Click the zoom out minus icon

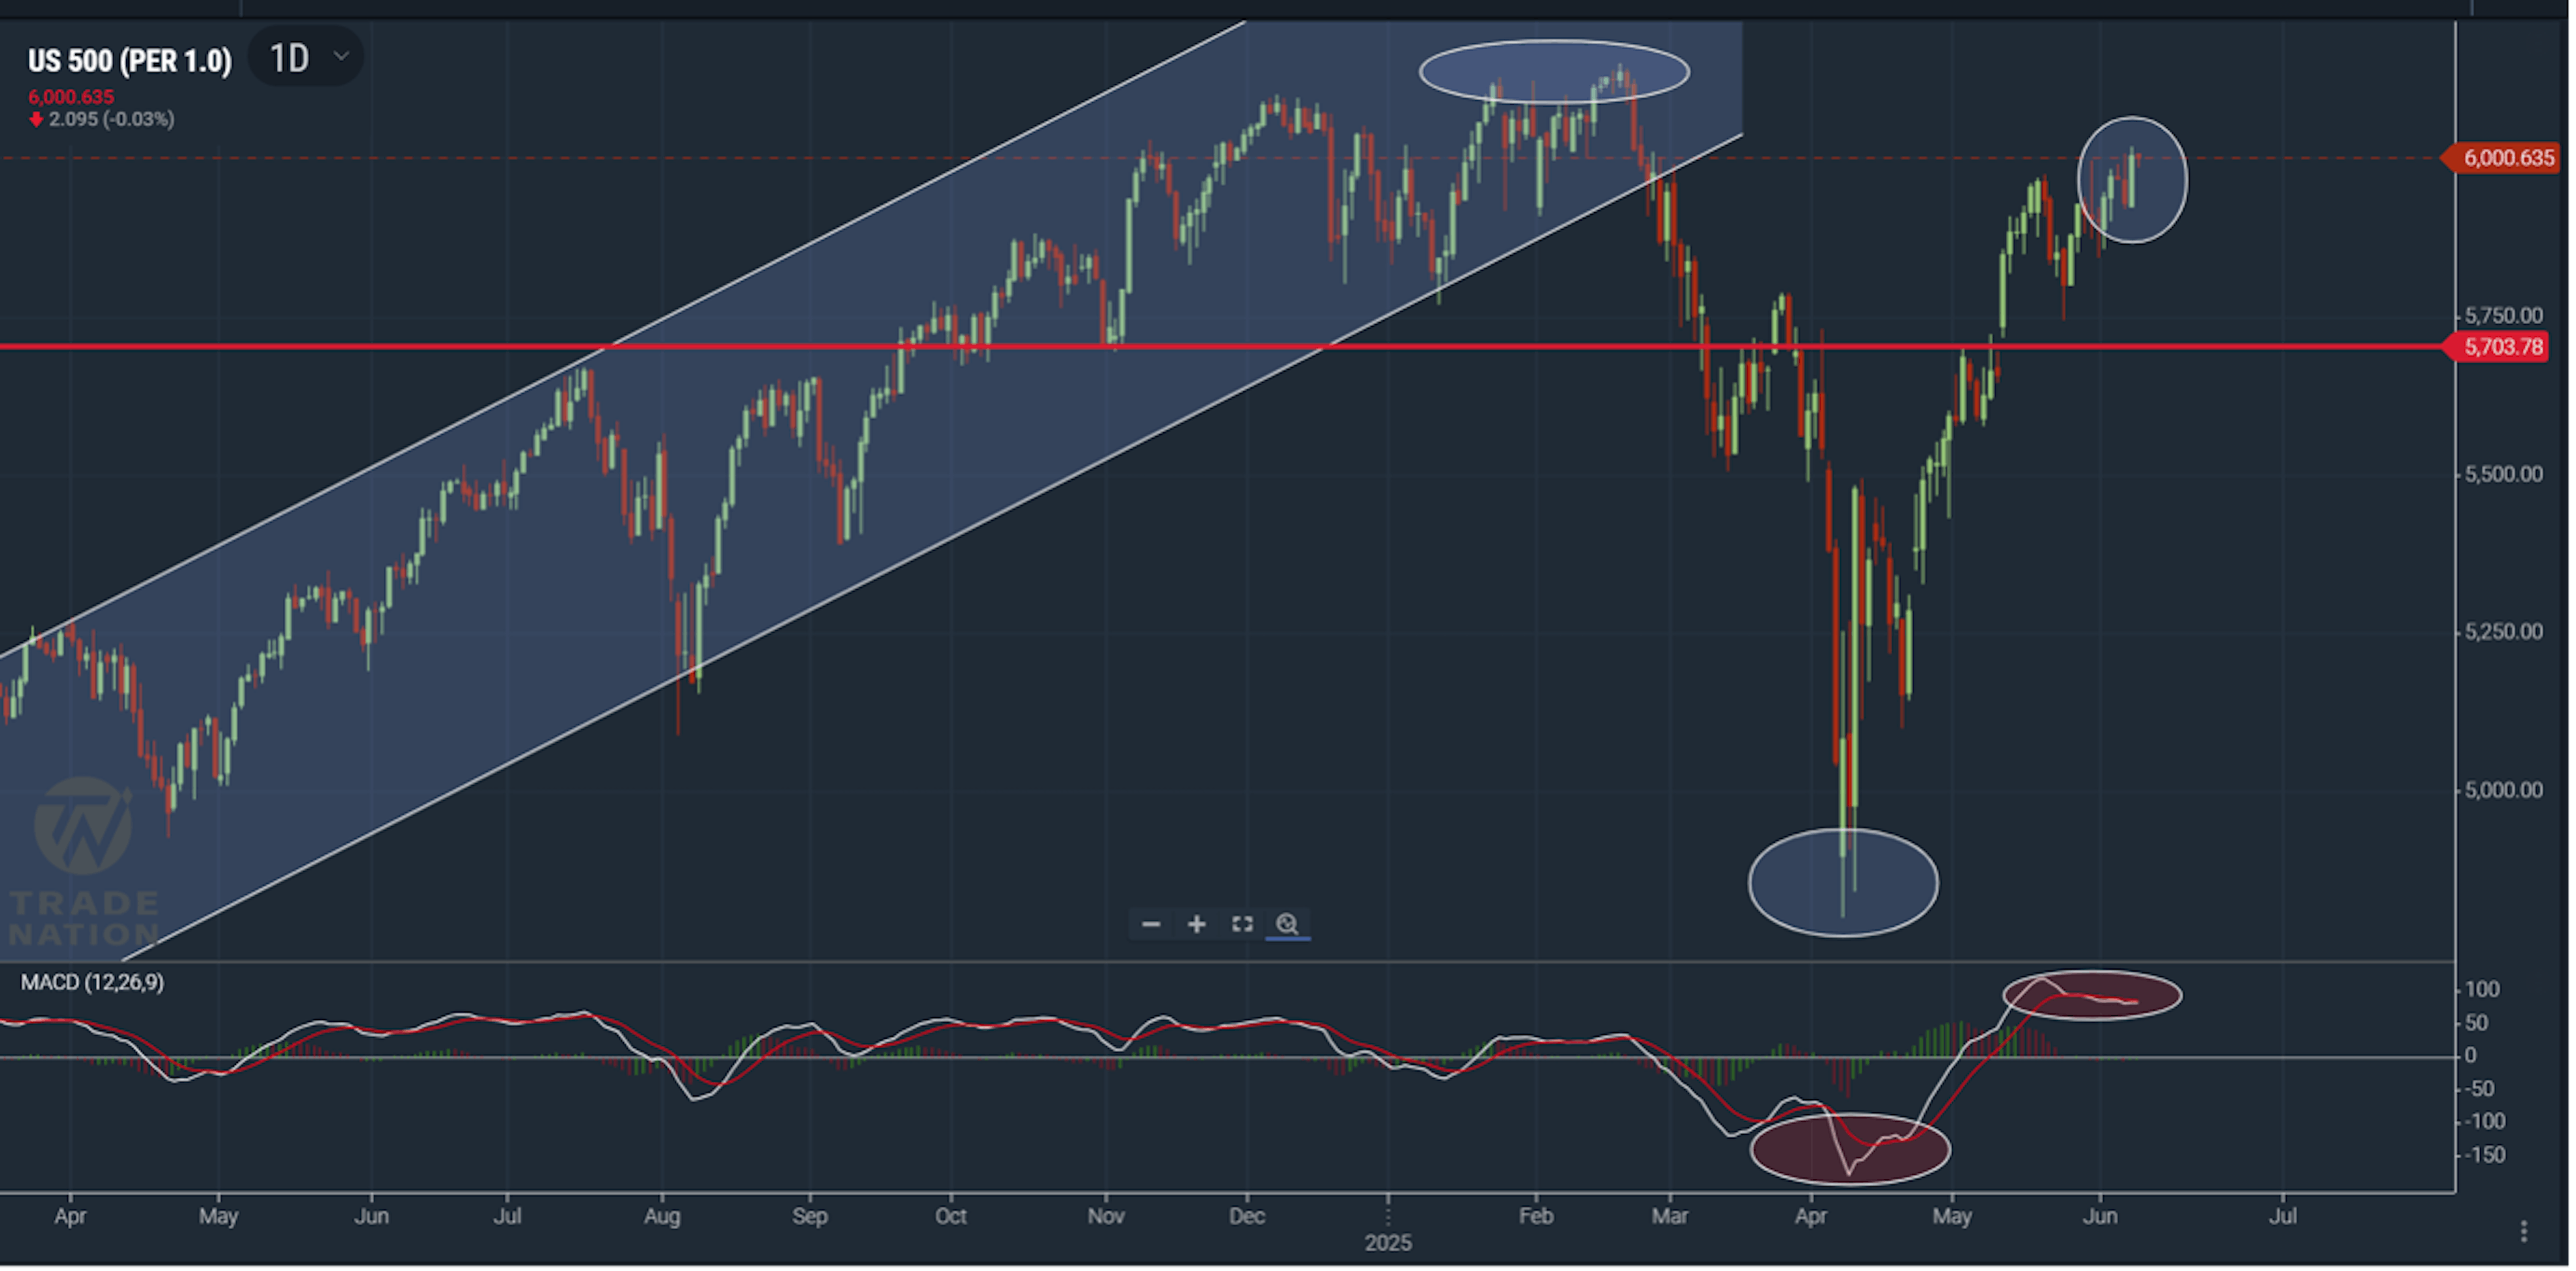click(x=1152, y=925)
